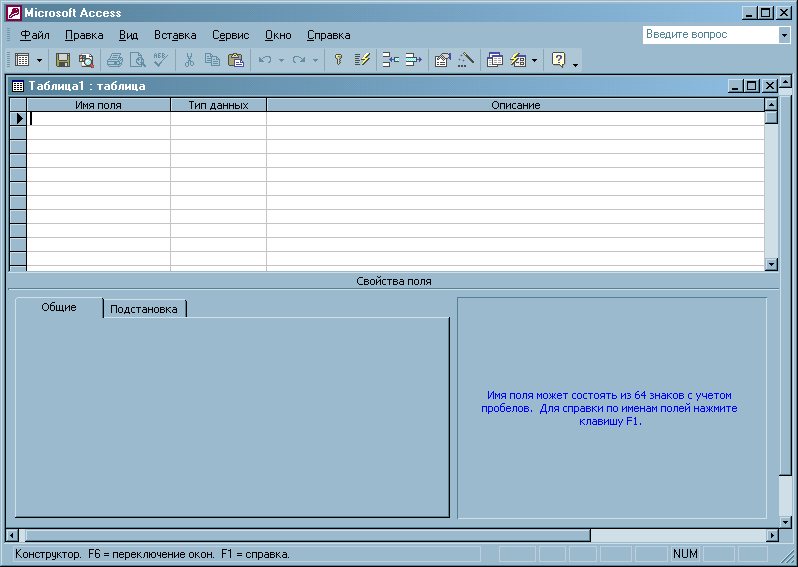
Task: Open the View mode dropdown arrow
Action: 39,61
